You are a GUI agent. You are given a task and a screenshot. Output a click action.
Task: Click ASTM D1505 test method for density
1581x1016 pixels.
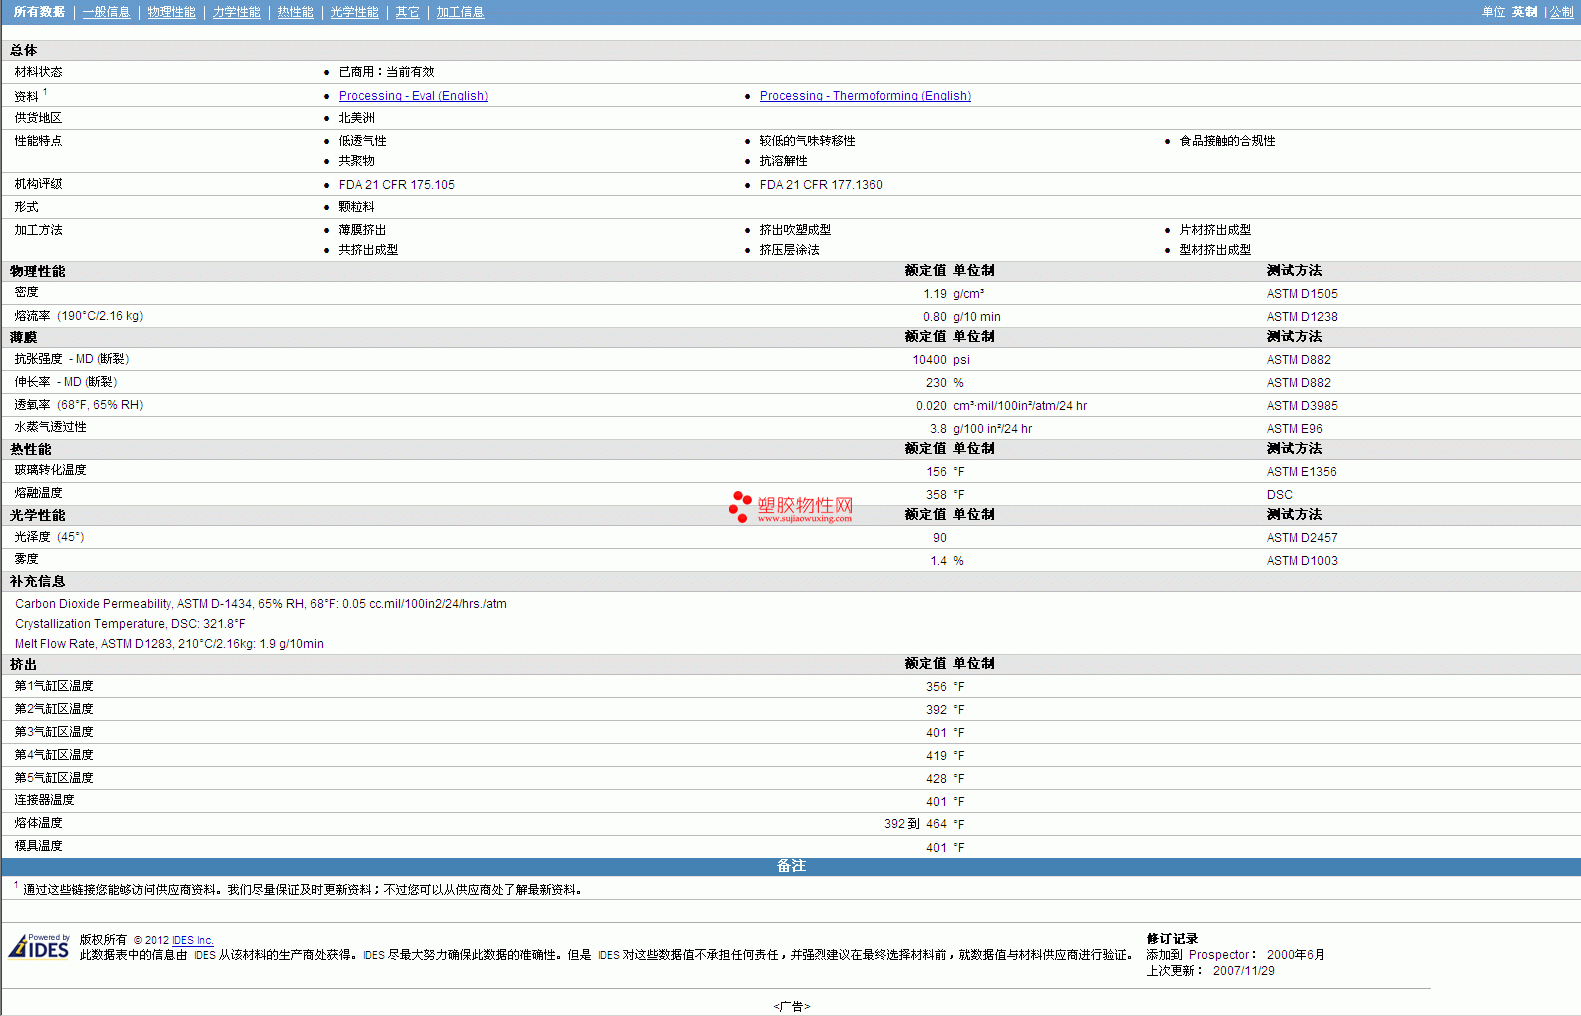point(1301,294)
